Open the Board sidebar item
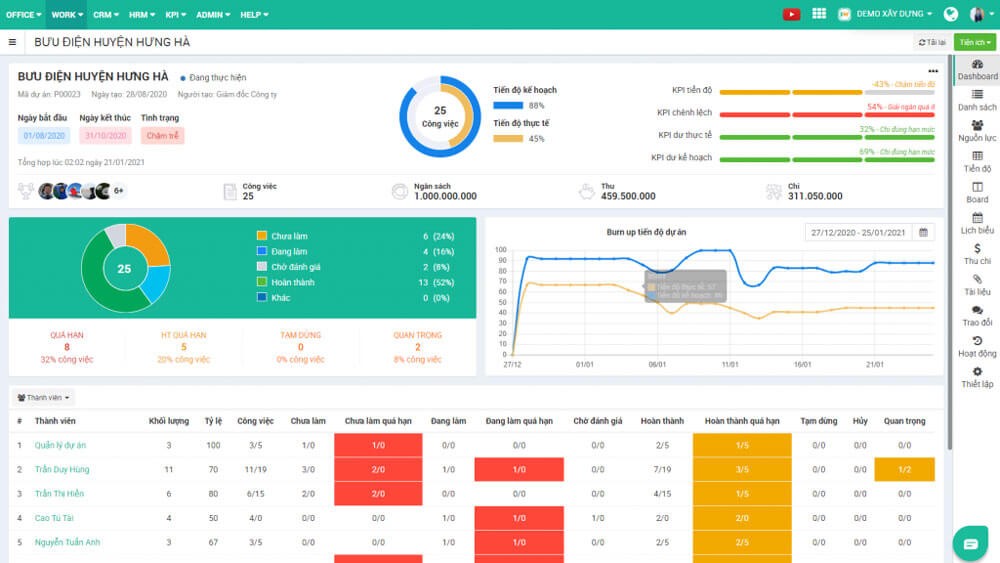The height and width of the screenshot is (563, 1000). pyautogui.click(x=977, y=192)
